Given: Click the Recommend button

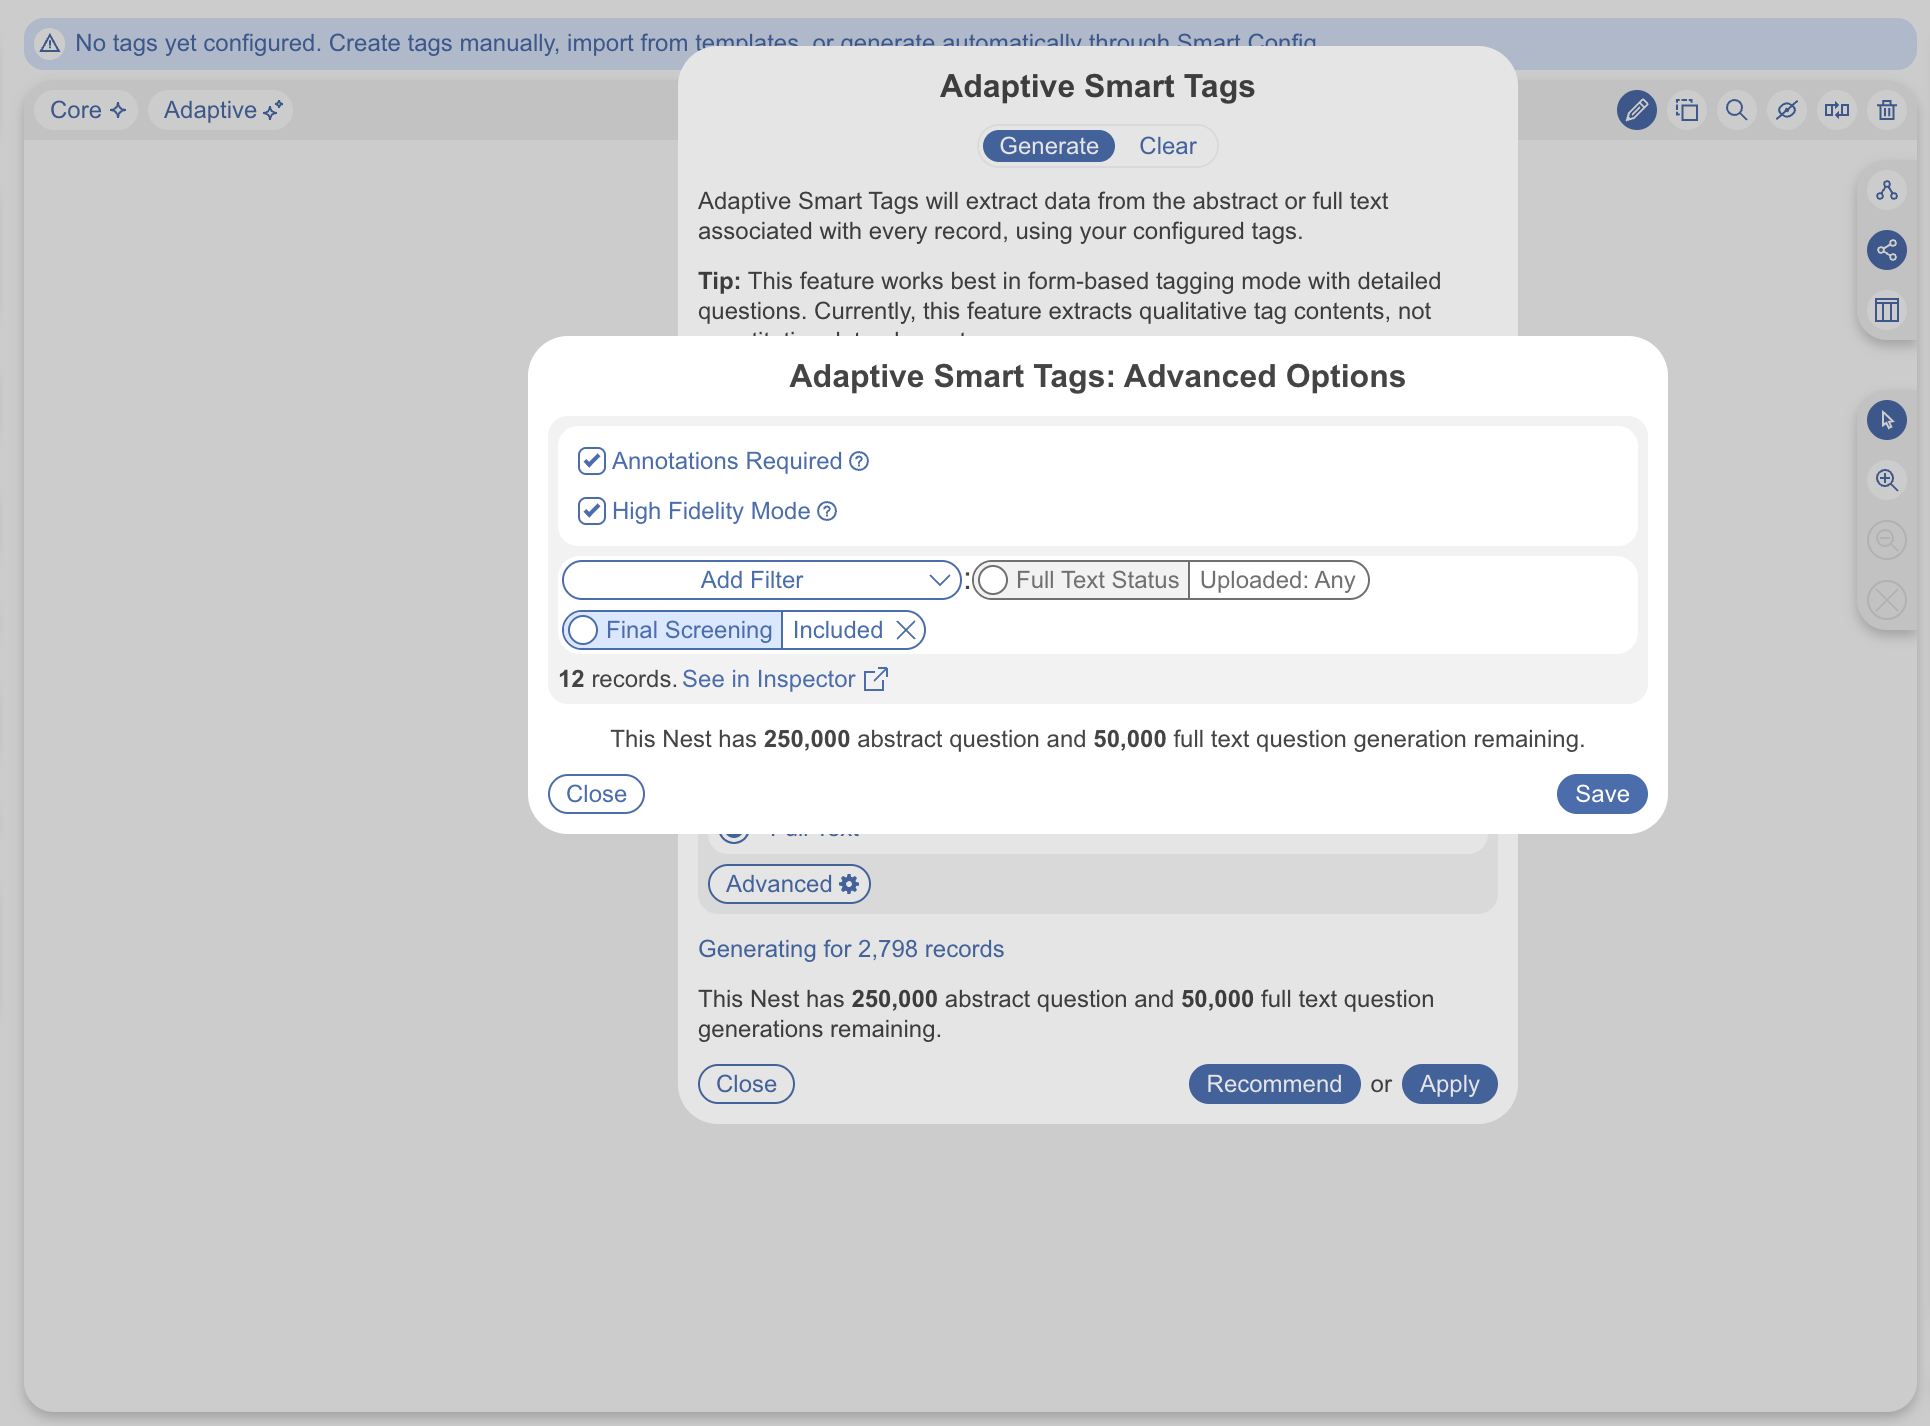Looking at the screenshot, I should click(x=1274, y=1084).
